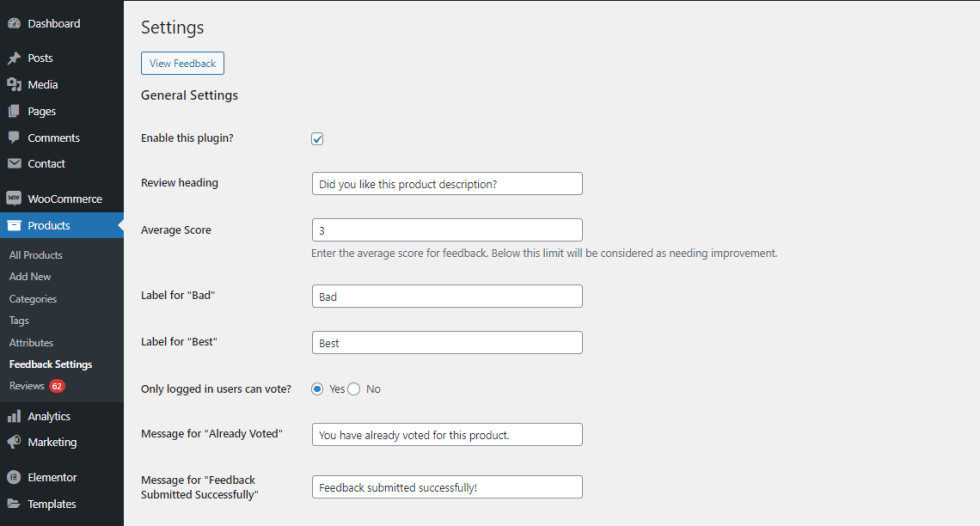Screen dimensions: 980x526
Task: Open Reviews link with 62 badge
Action: pyautogui.click(x=27, y=386)
